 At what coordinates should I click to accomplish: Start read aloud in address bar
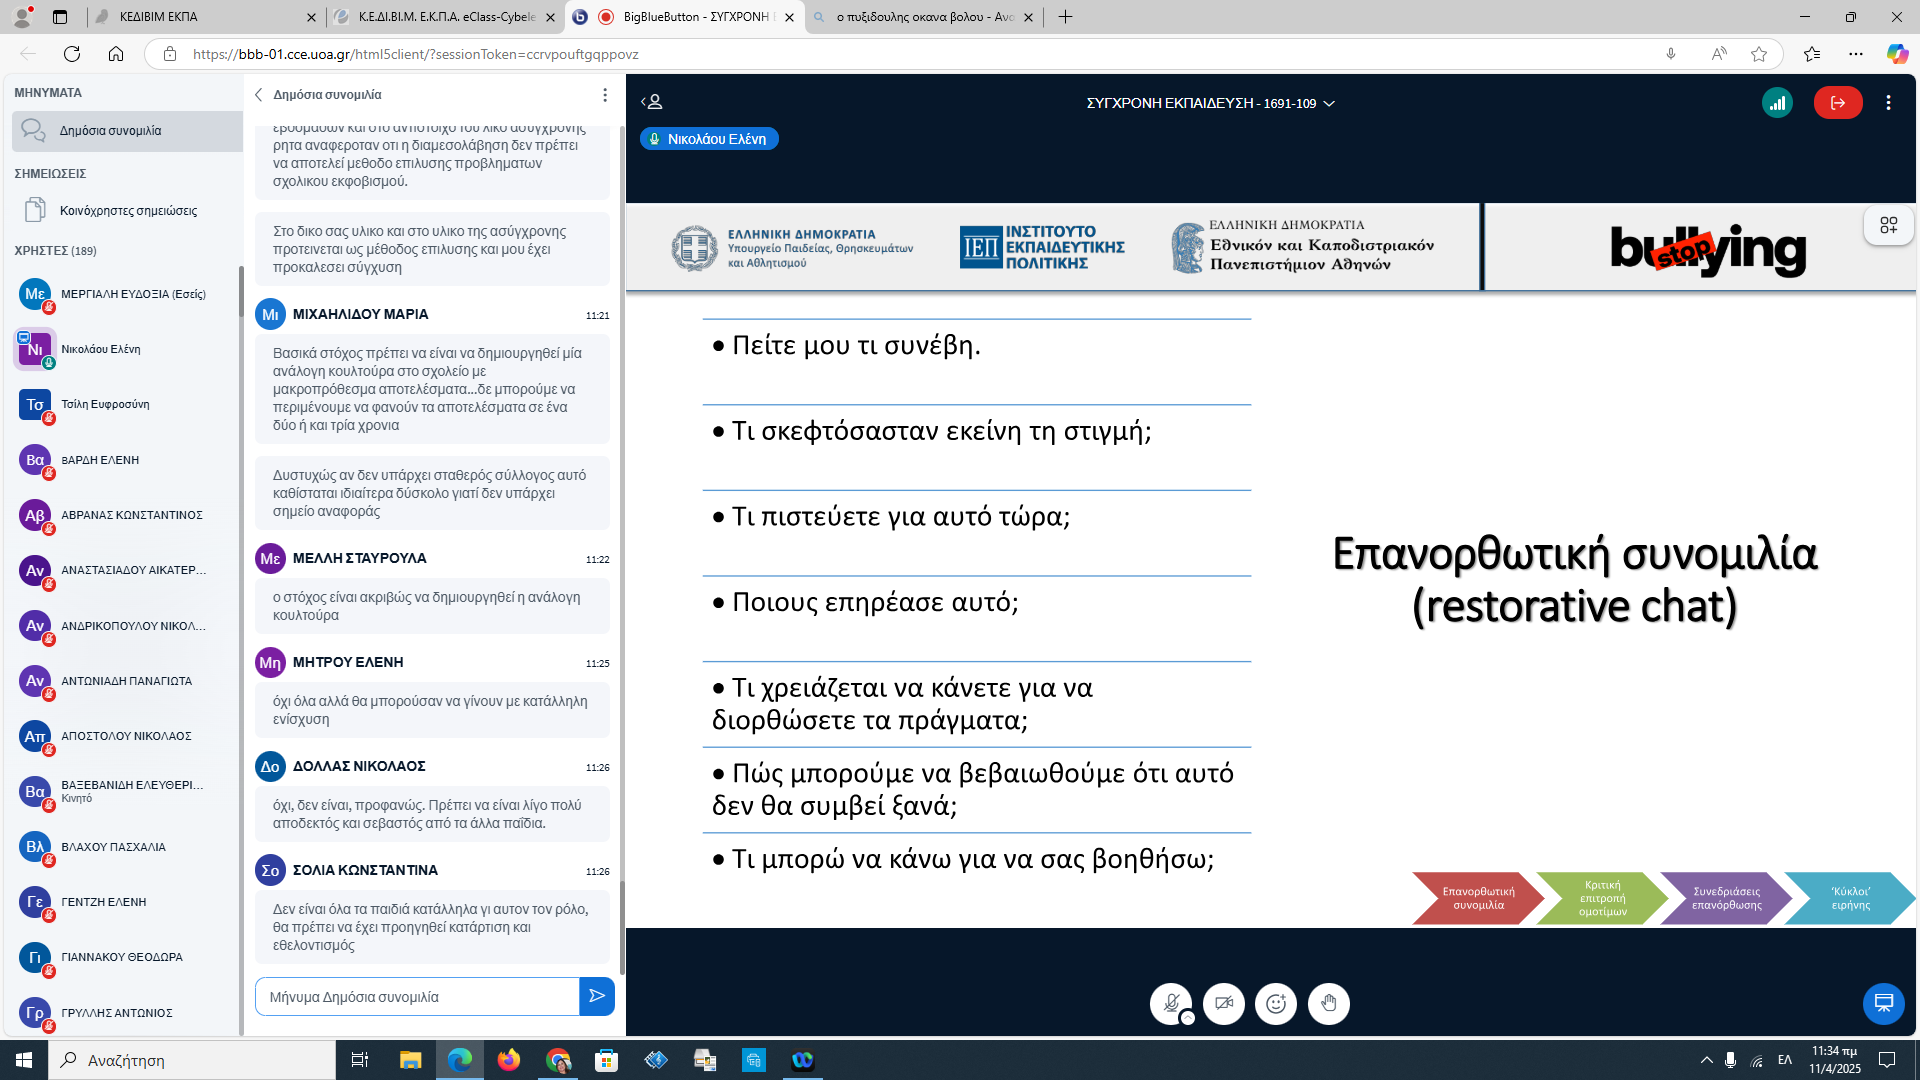1719,54
